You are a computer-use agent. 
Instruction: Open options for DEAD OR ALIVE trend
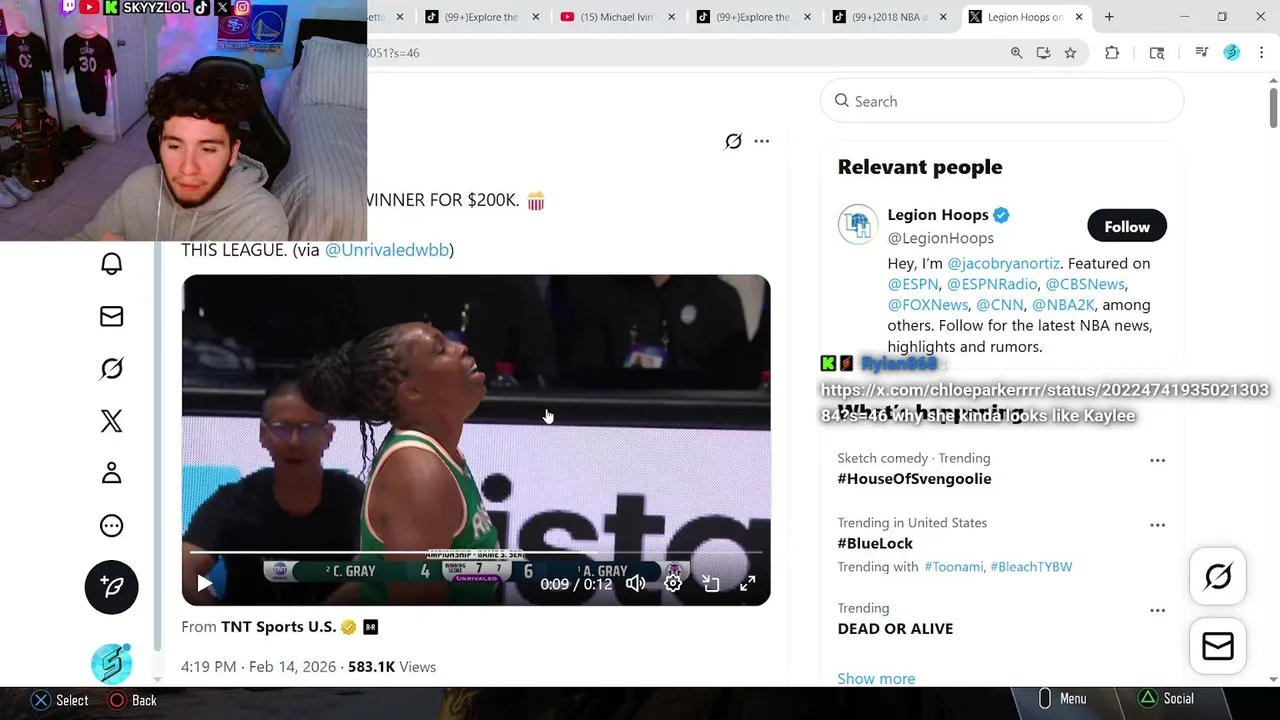pyautogui.click(x=1157, y=611)
